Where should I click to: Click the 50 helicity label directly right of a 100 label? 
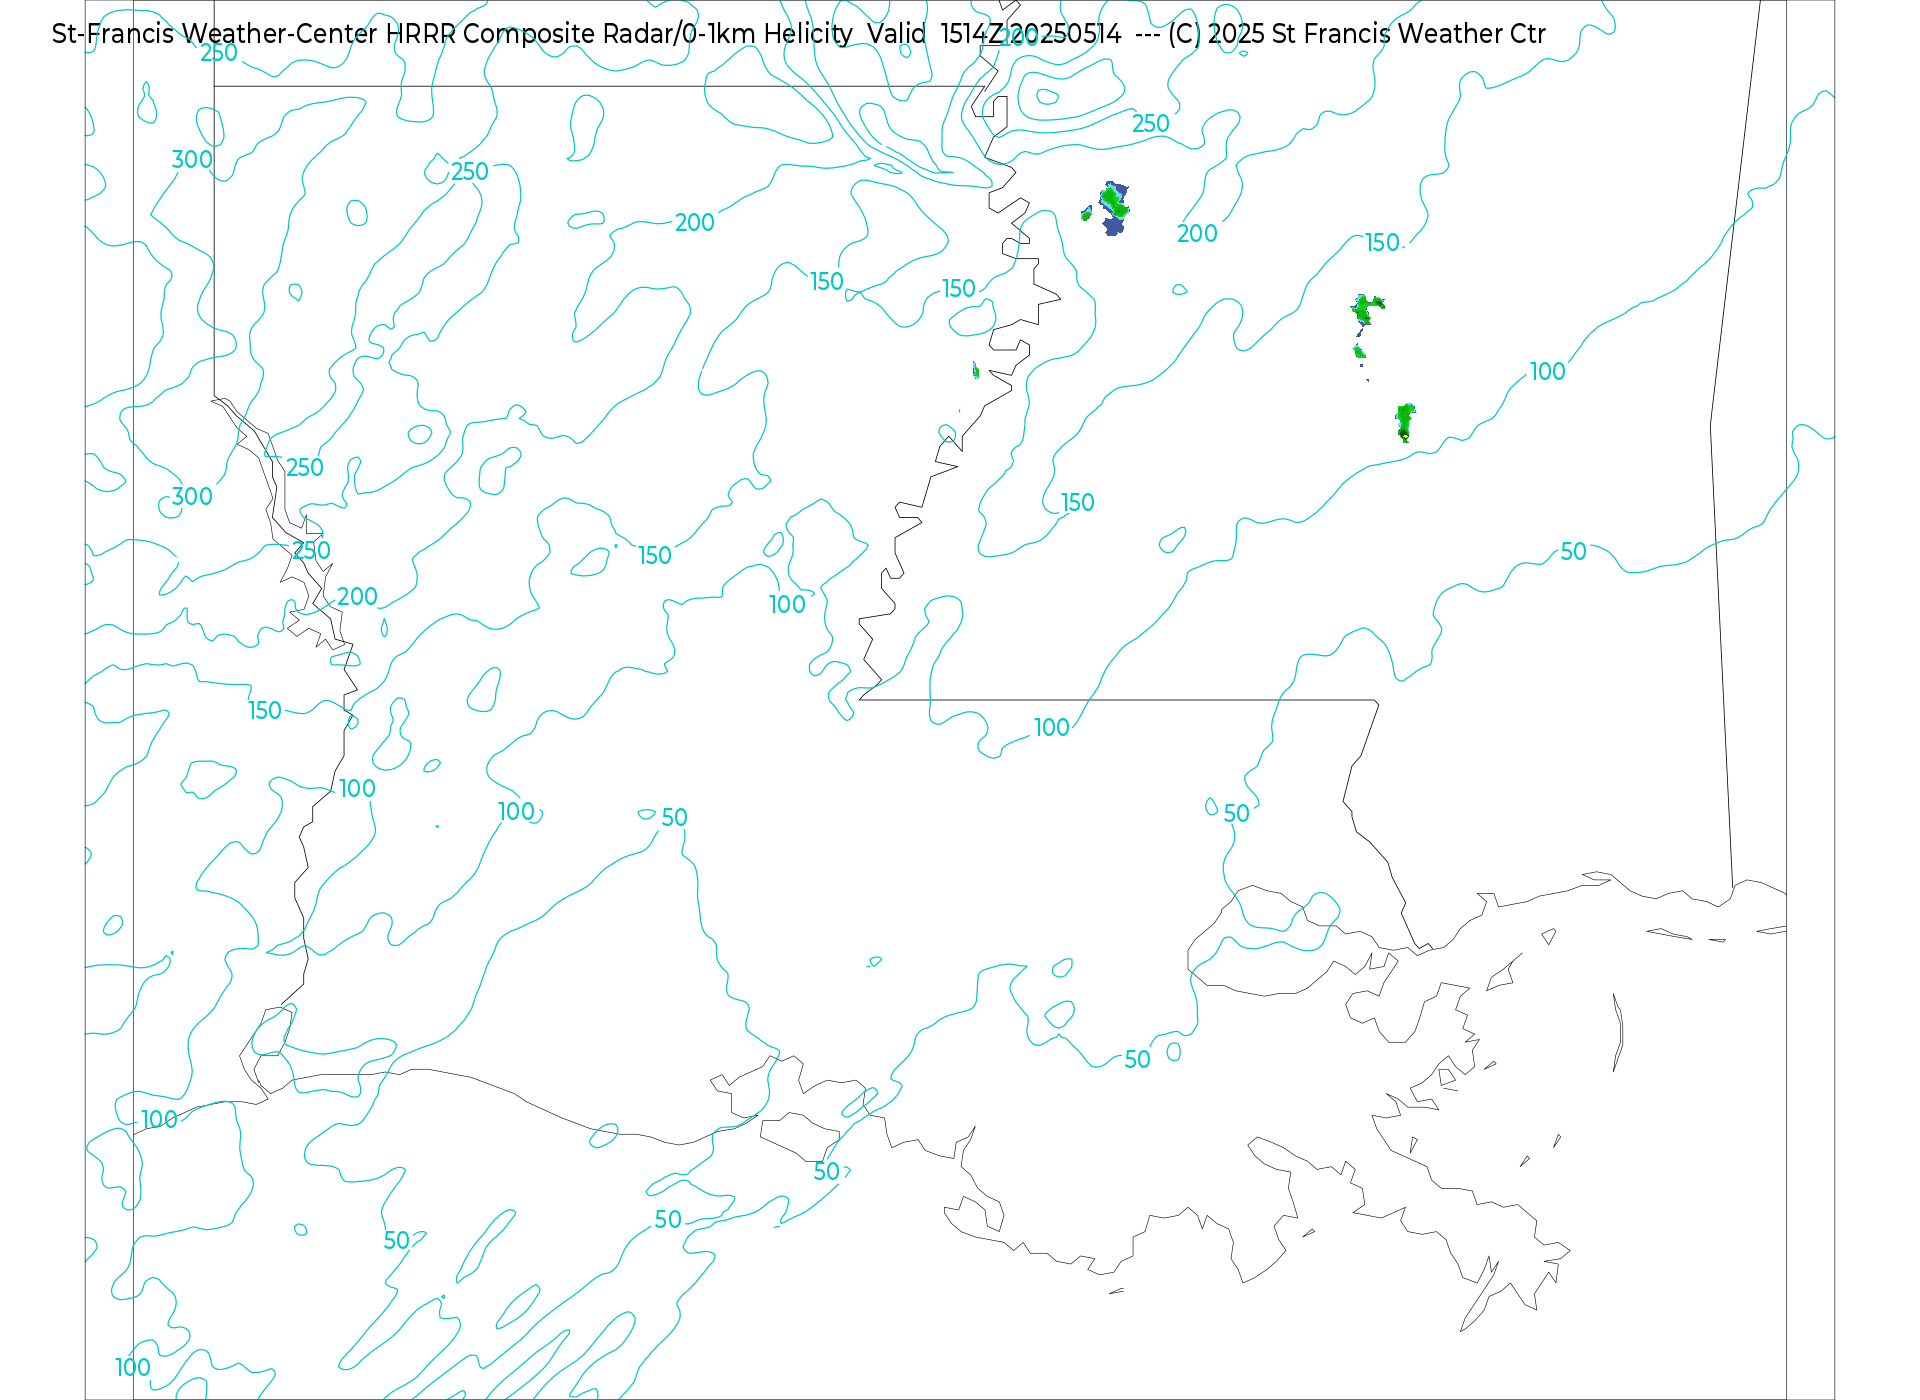pyautogui.click(x=674, y=818)
